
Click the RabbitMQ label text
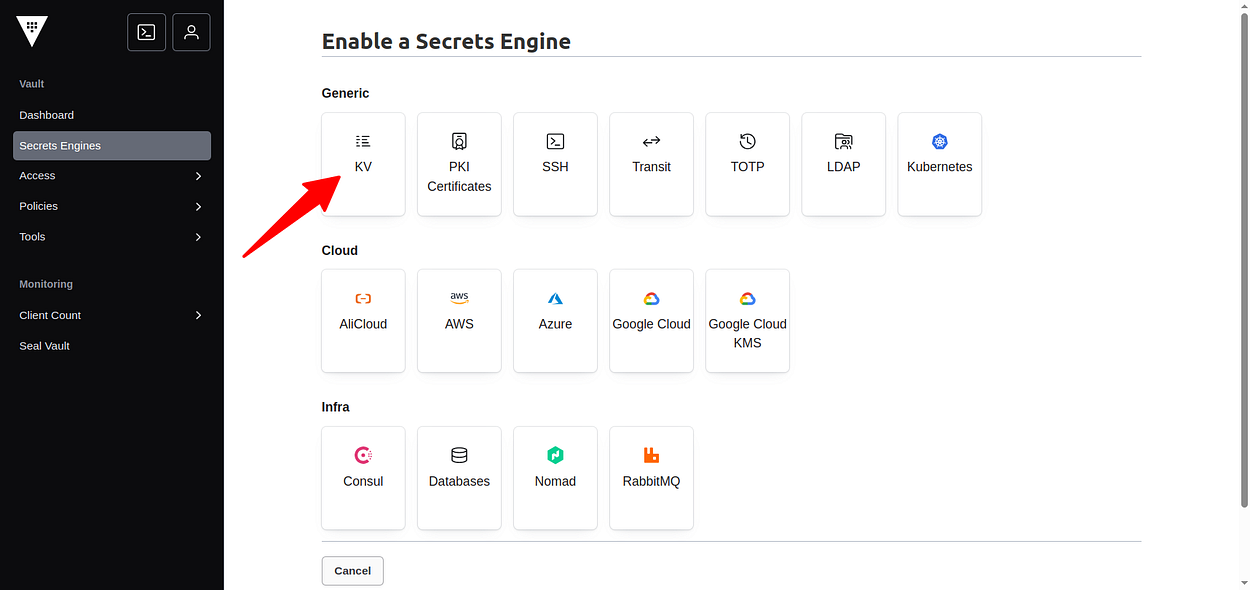pos(651,481)
